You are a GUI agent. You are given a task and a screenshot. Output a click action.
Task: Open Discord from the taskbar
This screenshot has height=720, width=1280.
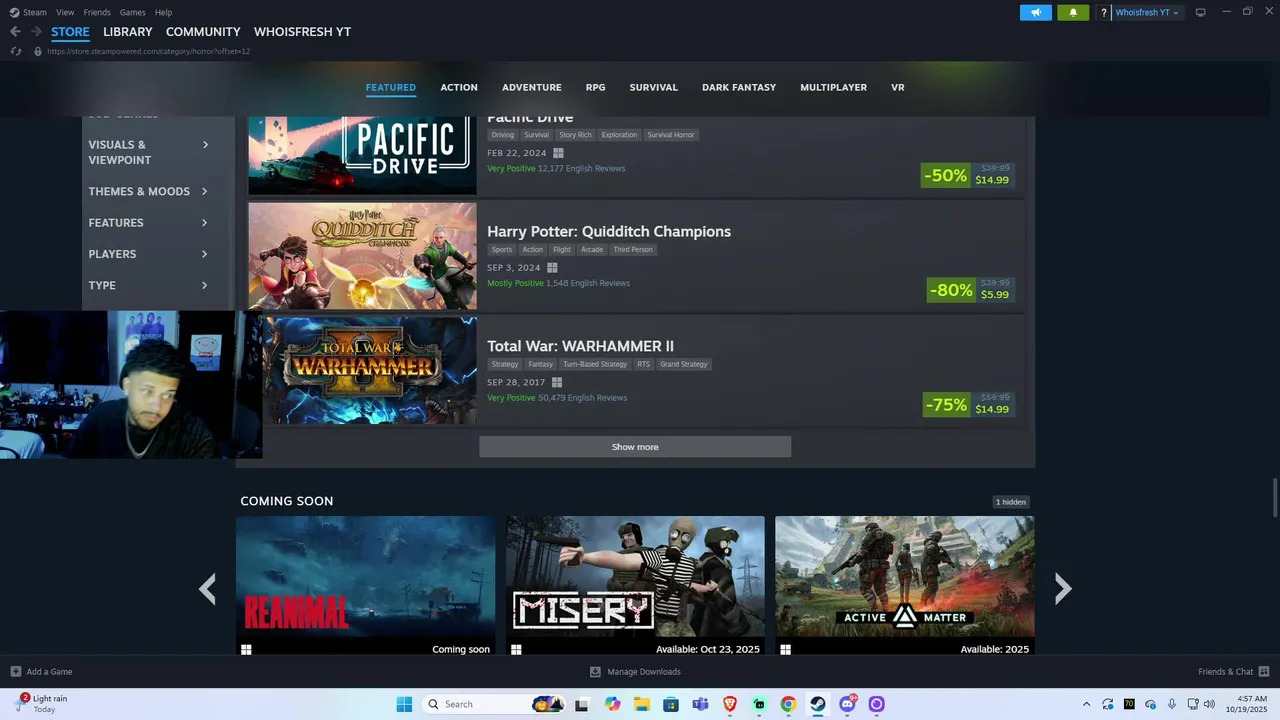[848, 704]
